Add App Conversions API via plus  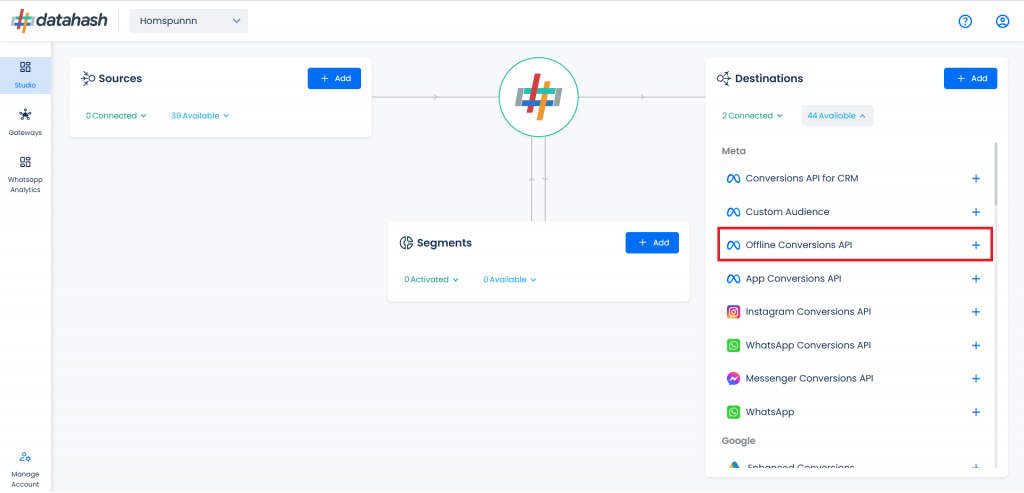[x=976, y=279]
